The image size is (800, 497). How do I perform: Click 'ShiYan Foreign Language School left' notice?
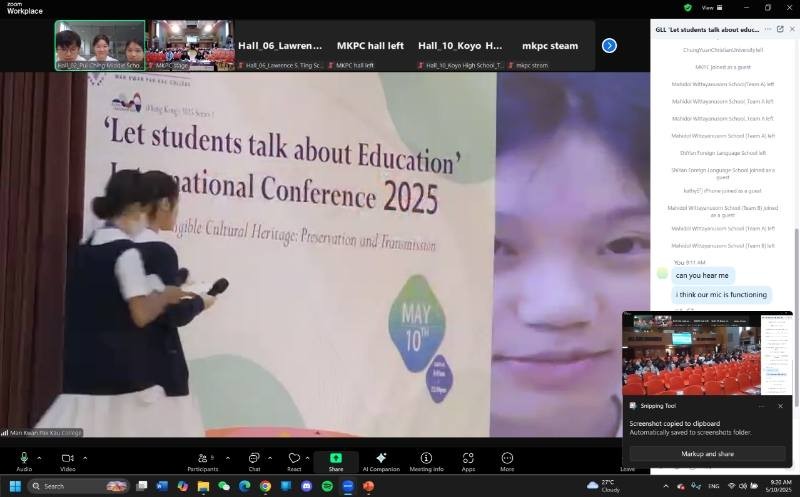point(723,153)
